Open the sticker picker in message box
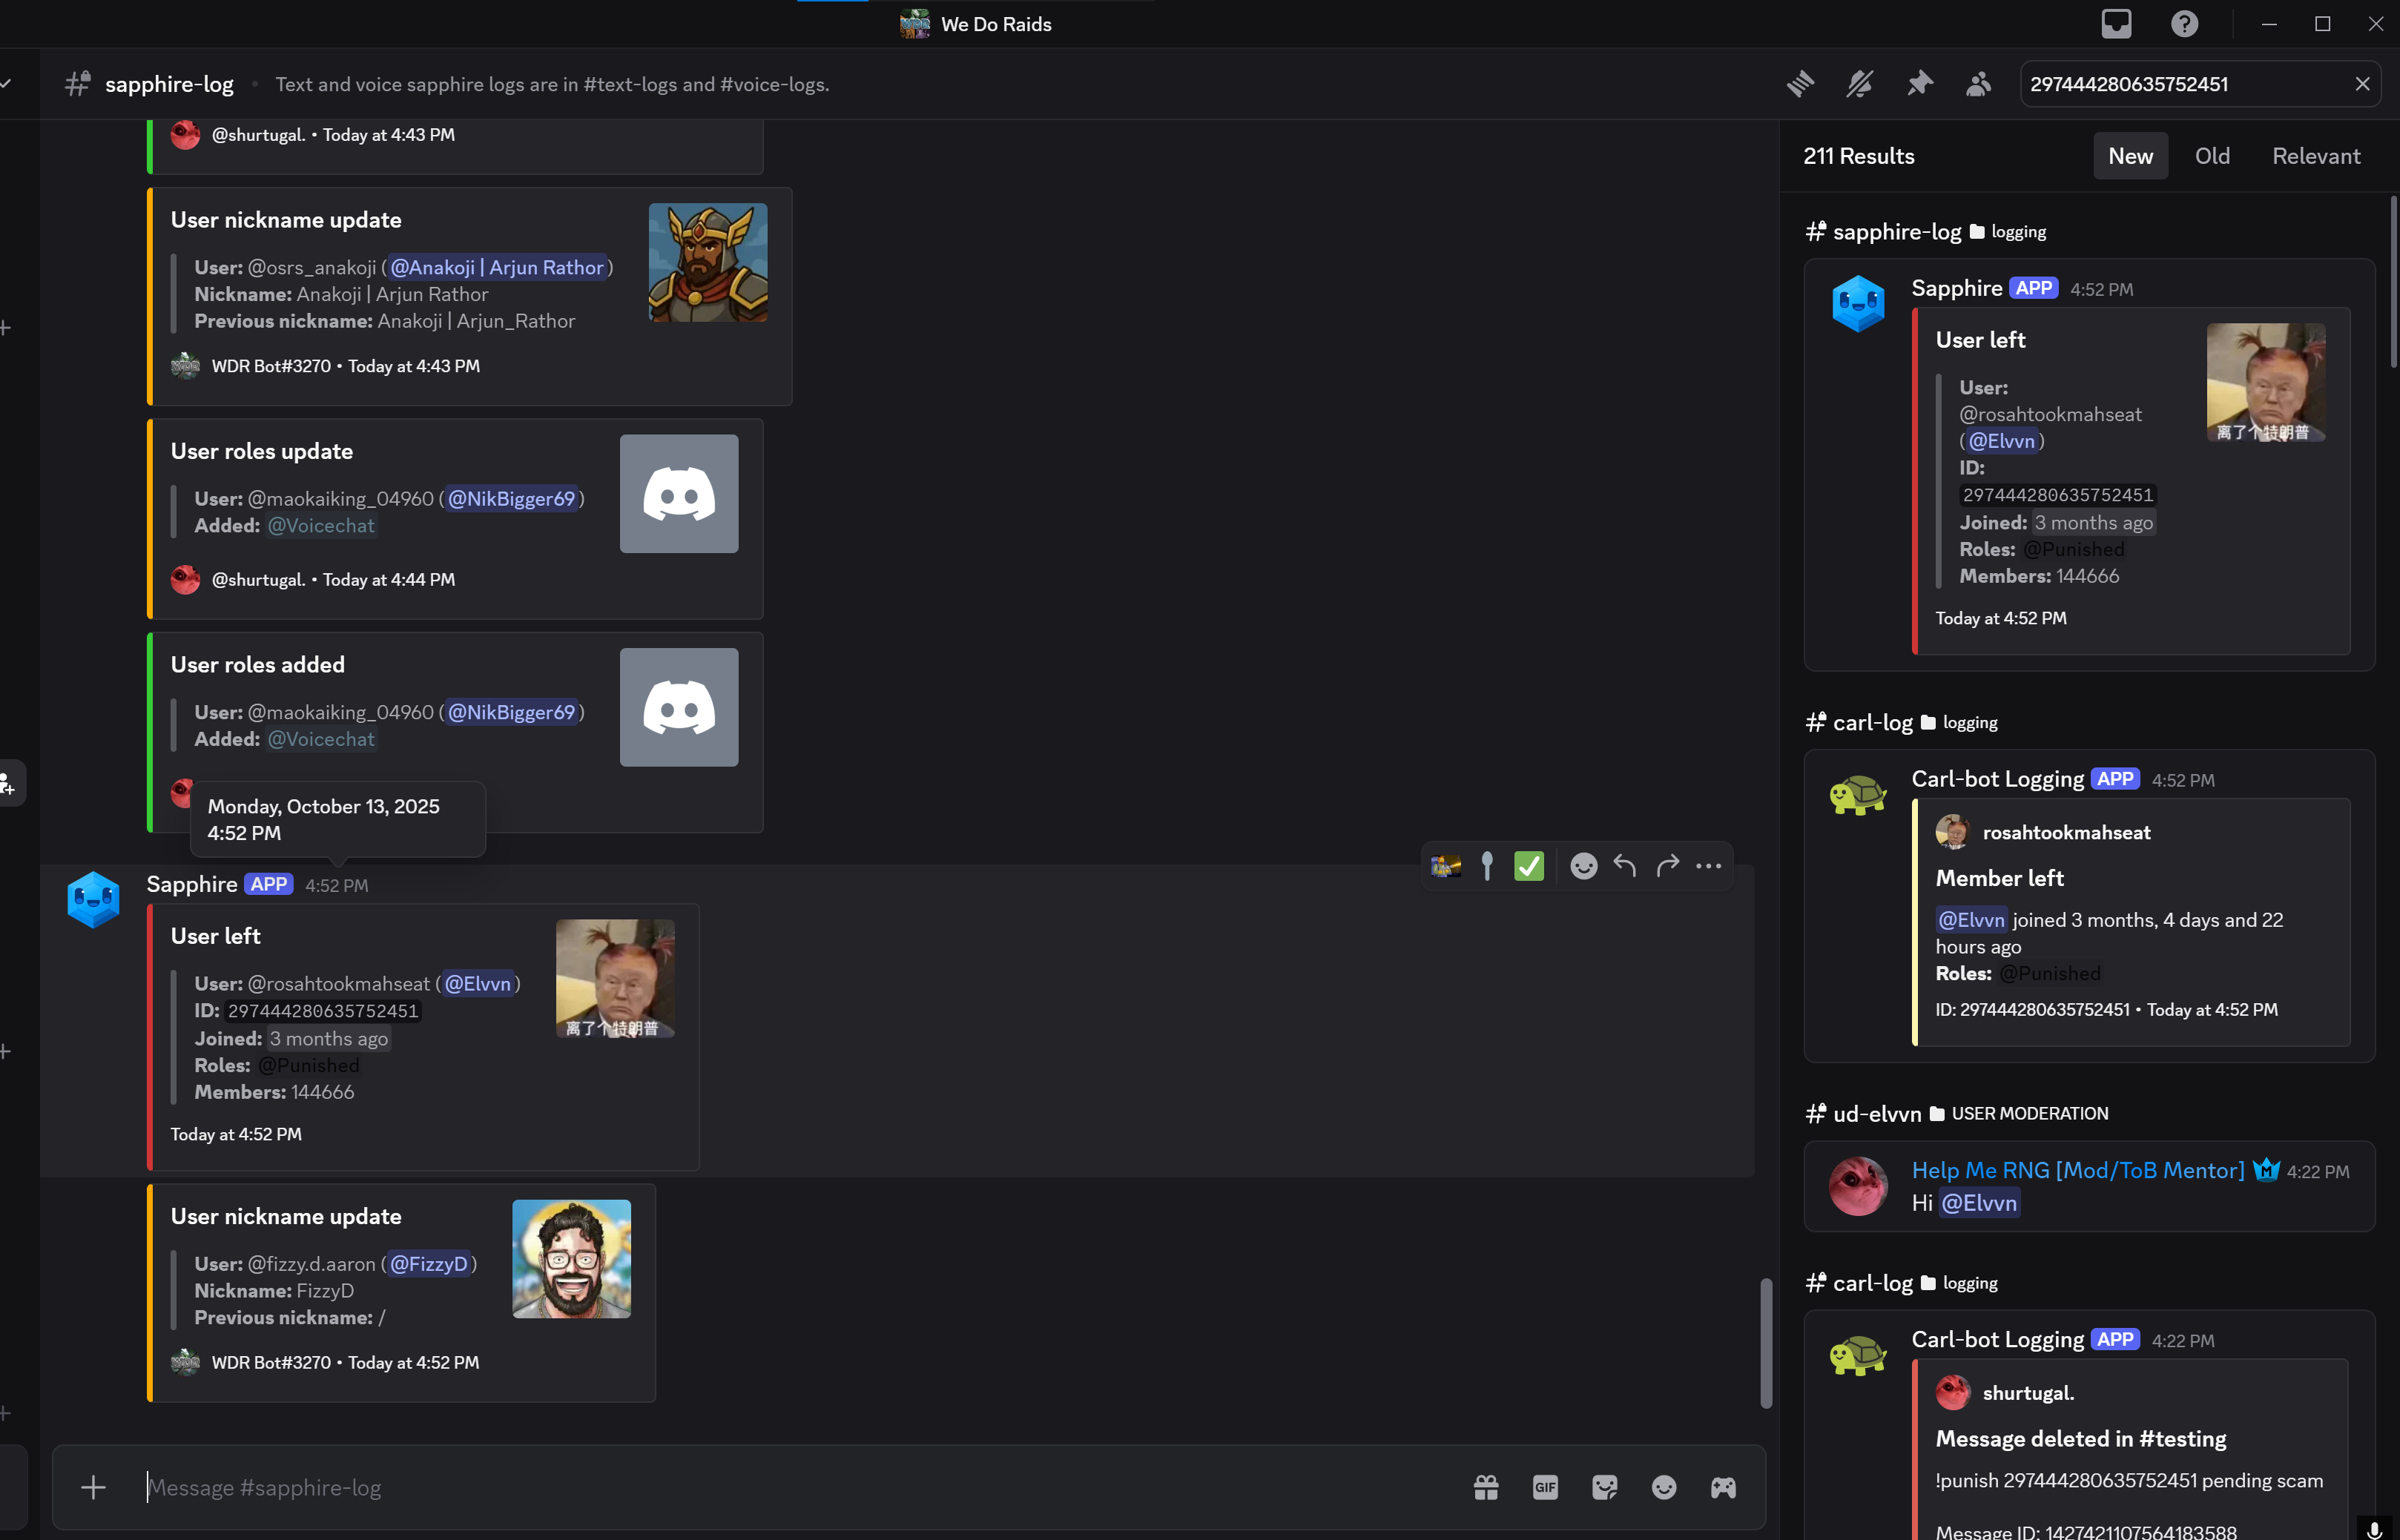The image size is (2400, 1540). coord(1604,1488)
